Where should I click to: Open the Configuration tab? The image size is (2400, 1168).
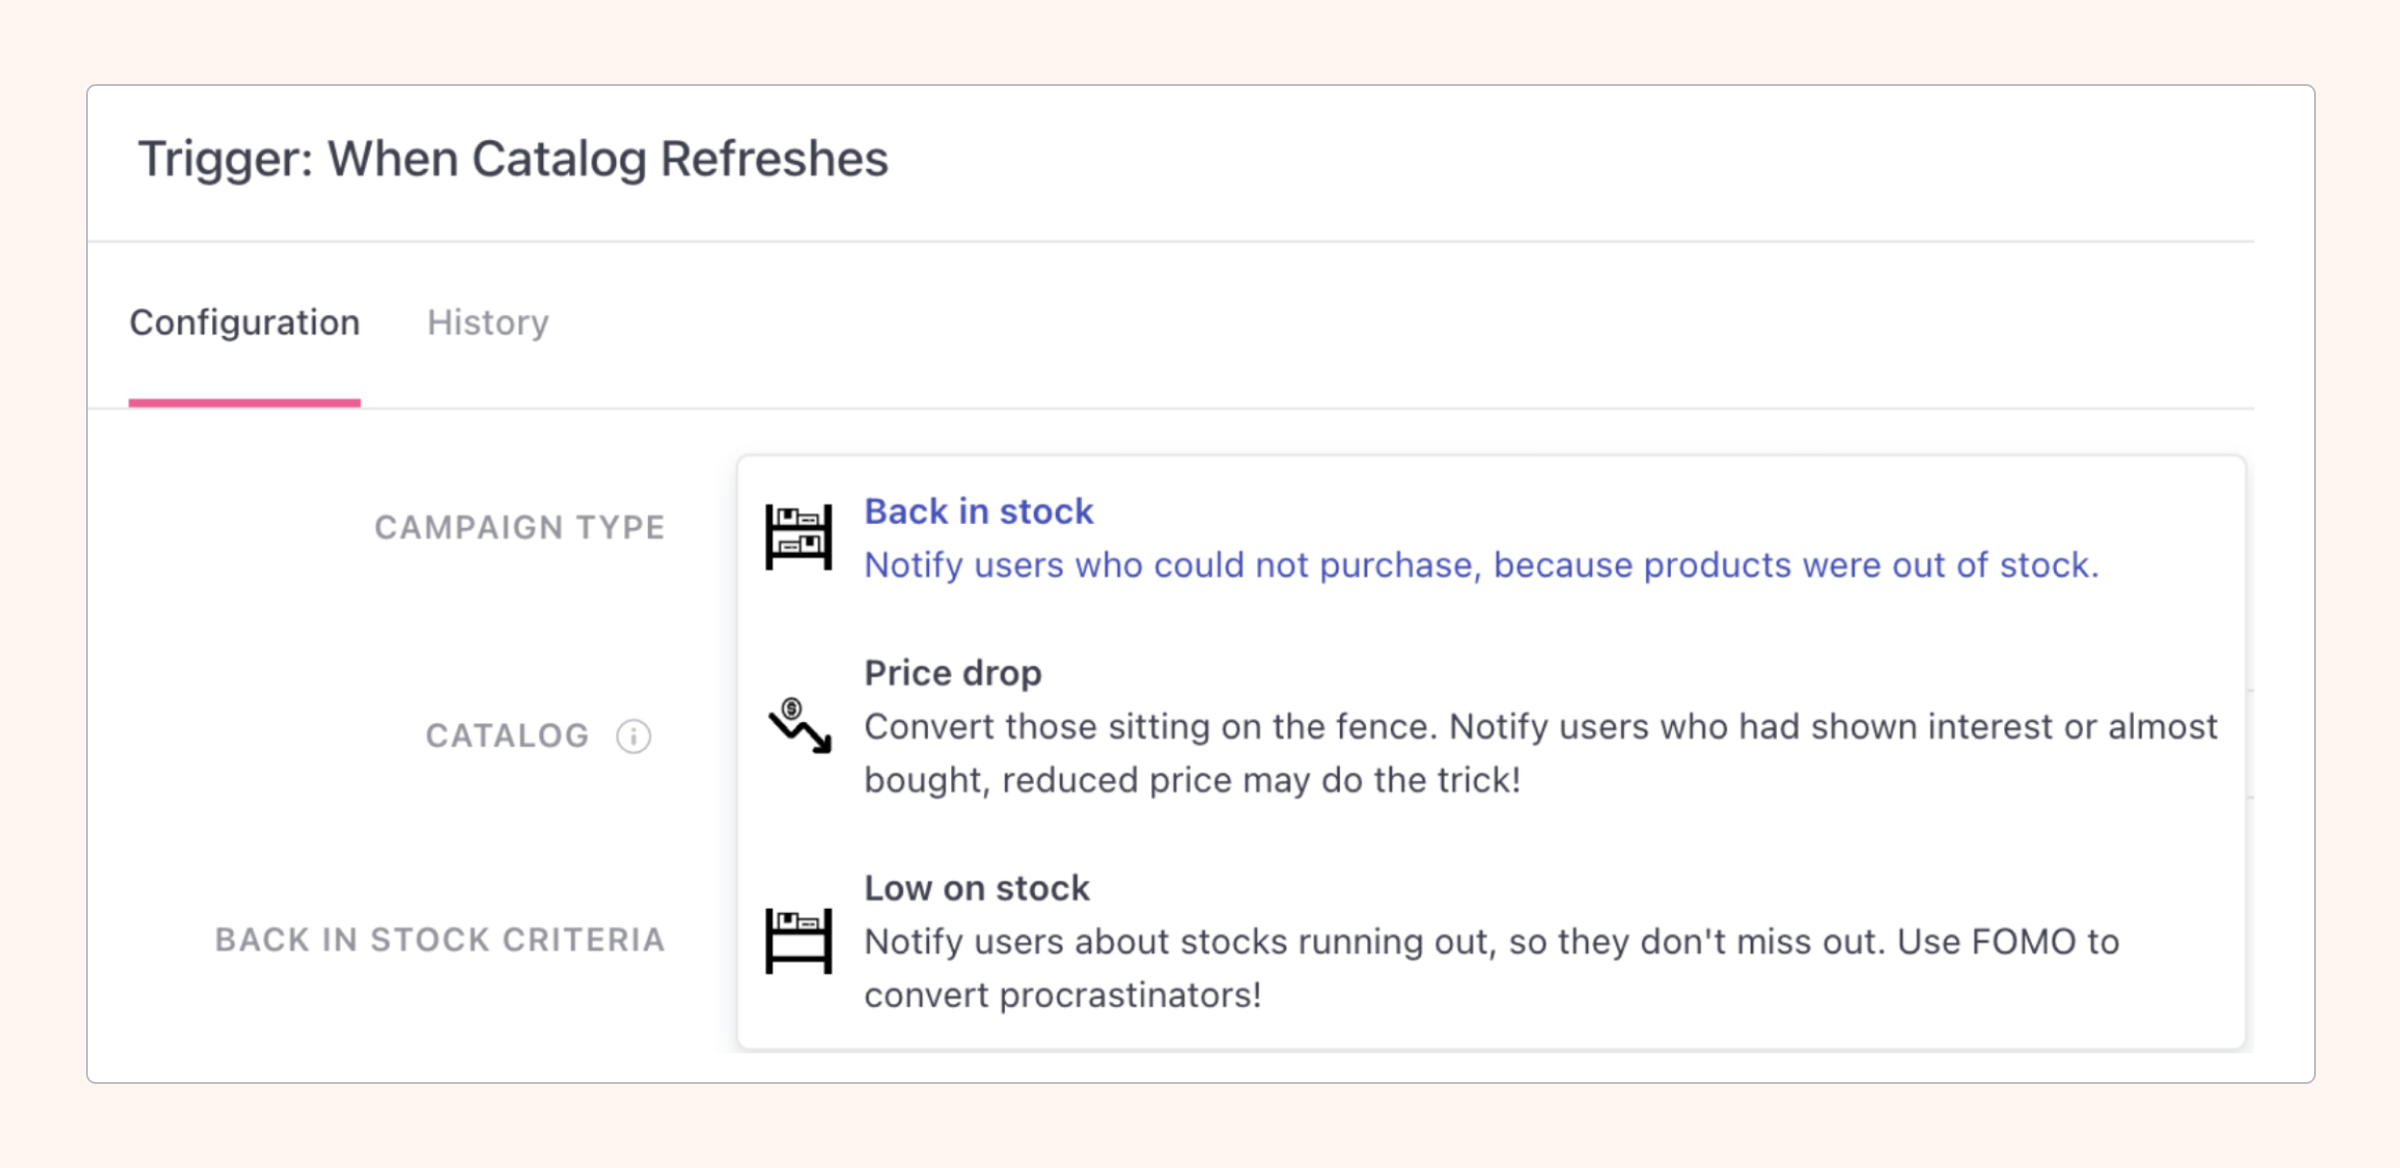pyautogui.click(x=244, y=322)
